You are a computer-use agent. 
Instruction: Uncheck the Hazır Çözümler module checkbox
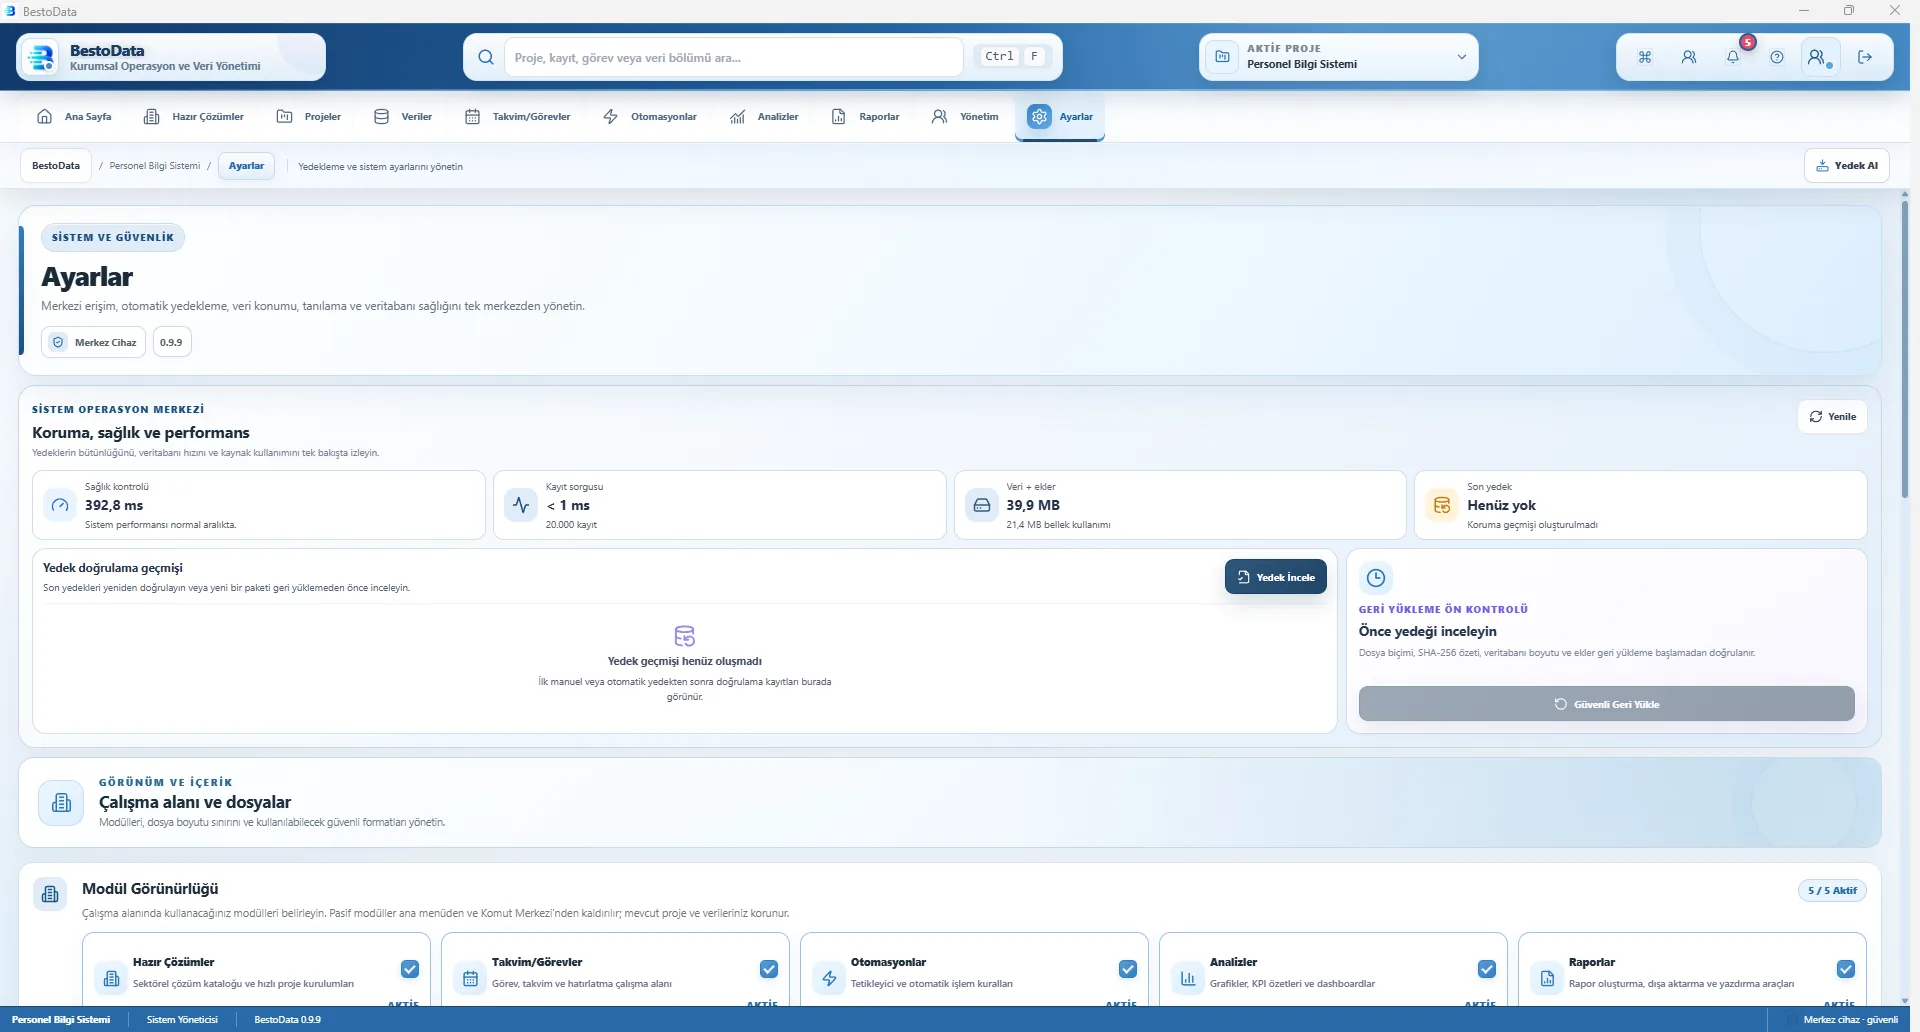coord(410,969)
